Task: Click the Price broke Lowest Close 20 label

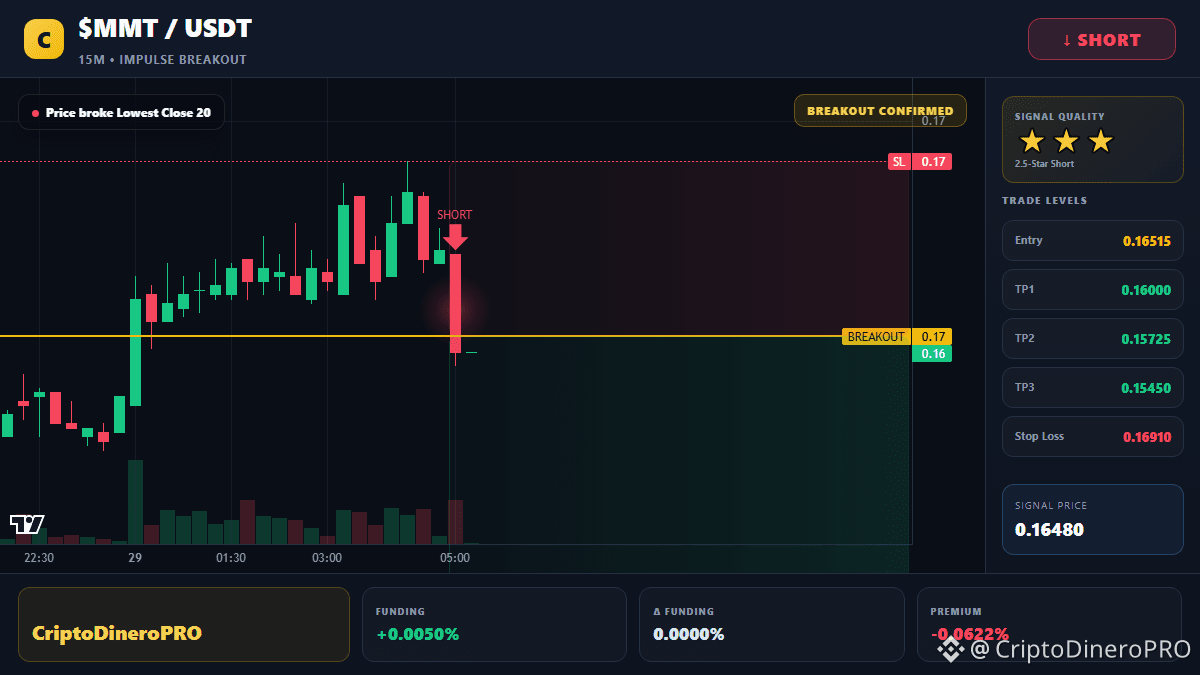Action: (x=121, y=113)
